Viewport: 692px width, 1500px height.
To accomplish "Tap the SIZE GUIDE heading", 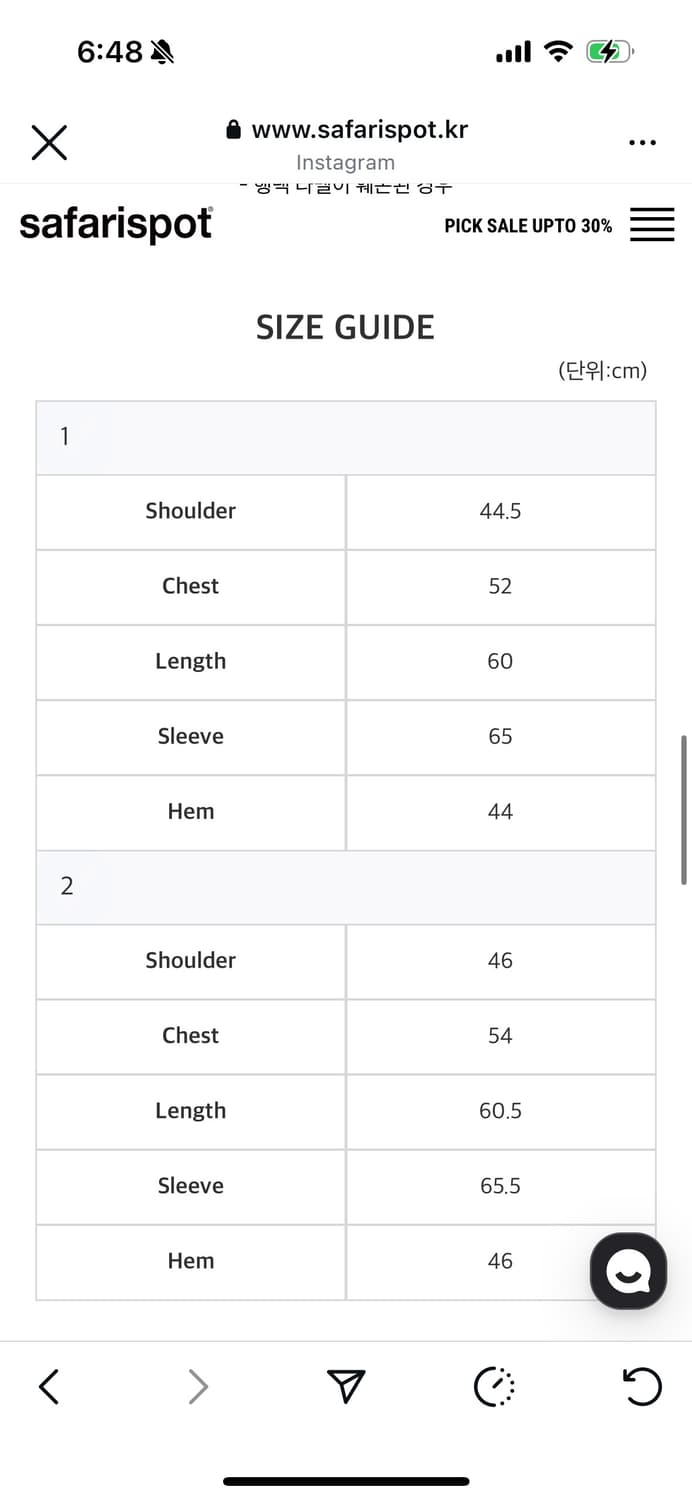I will 345,328.
